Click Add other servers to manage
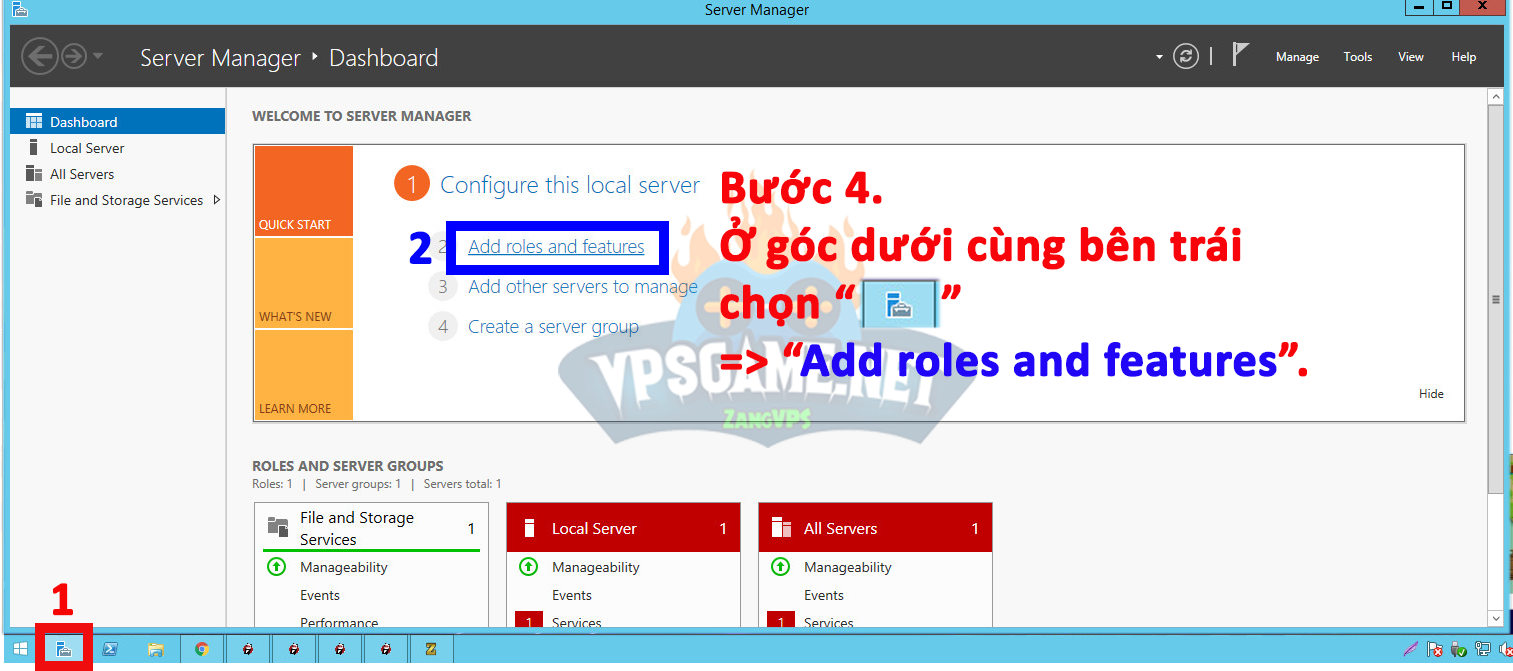1513x671 pixels. pyautogui.click(x=582, y=287)
